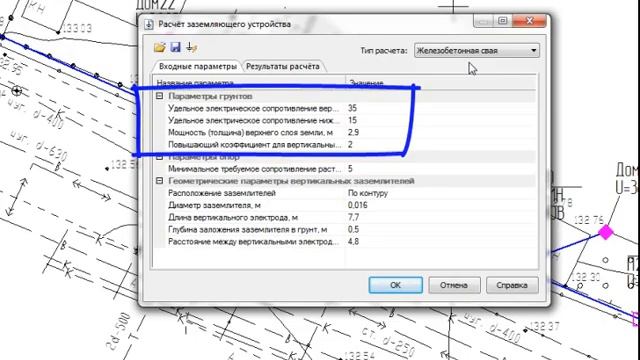Switch to Входные параметры tab
This screenshot has width=640, height=360.
pos(197,66)
